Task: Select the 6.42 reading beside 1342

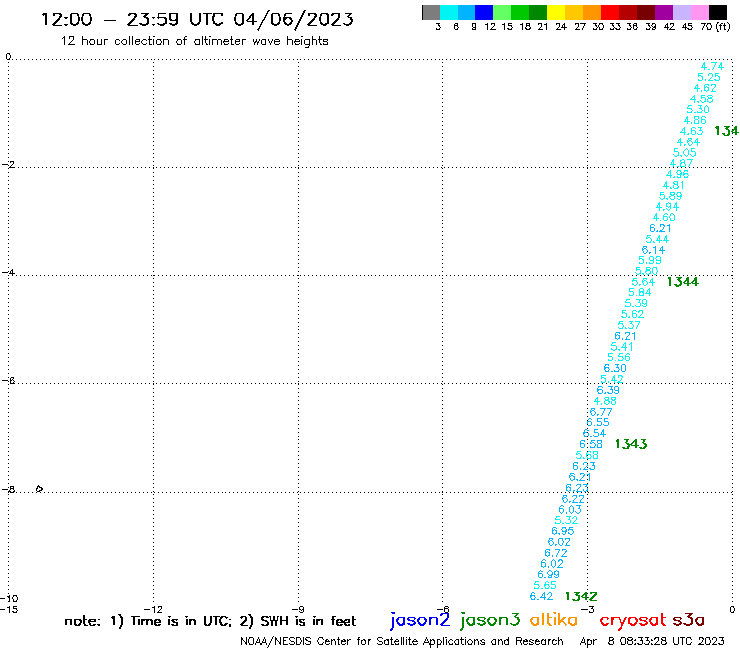Action: [x=541, y=596]
